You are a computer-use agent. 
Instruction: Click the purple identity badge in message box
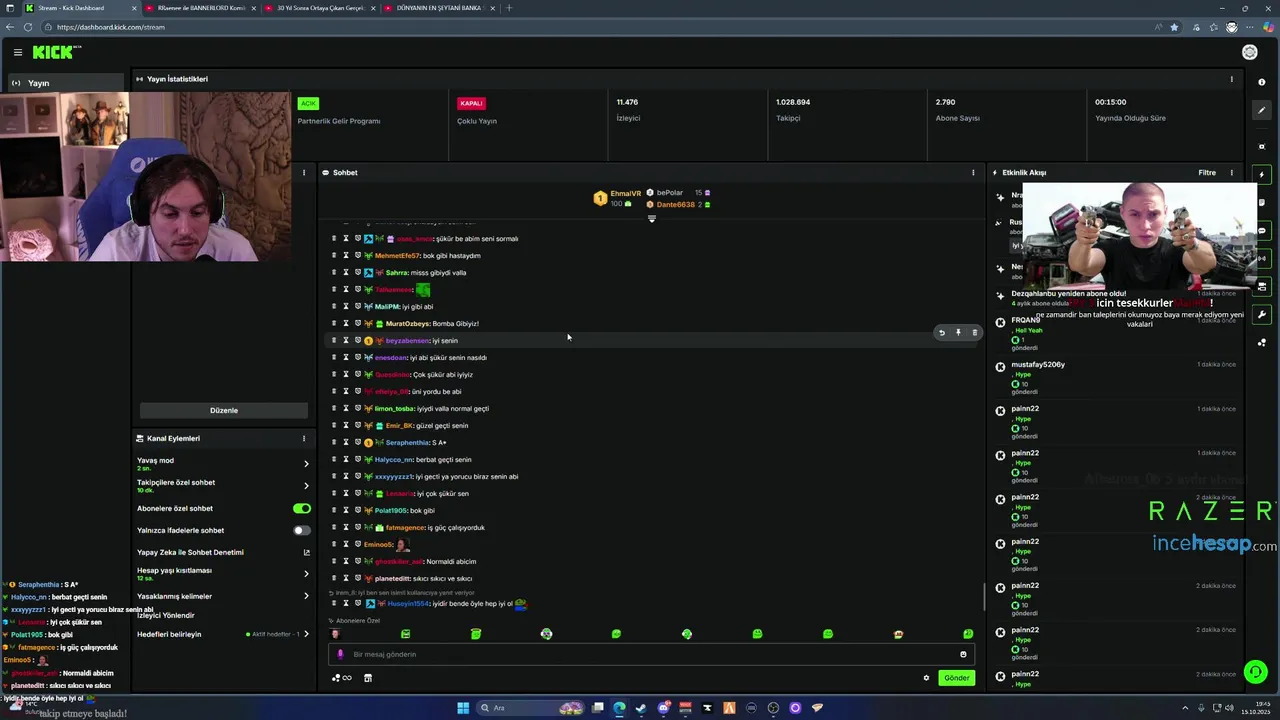(340, 654)
